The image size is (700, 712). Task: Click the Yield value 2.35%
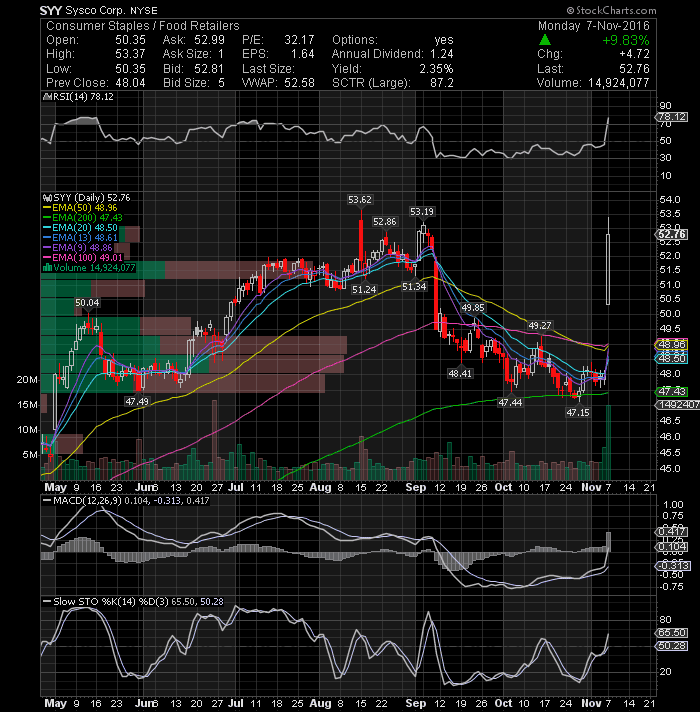coord(436,69)
